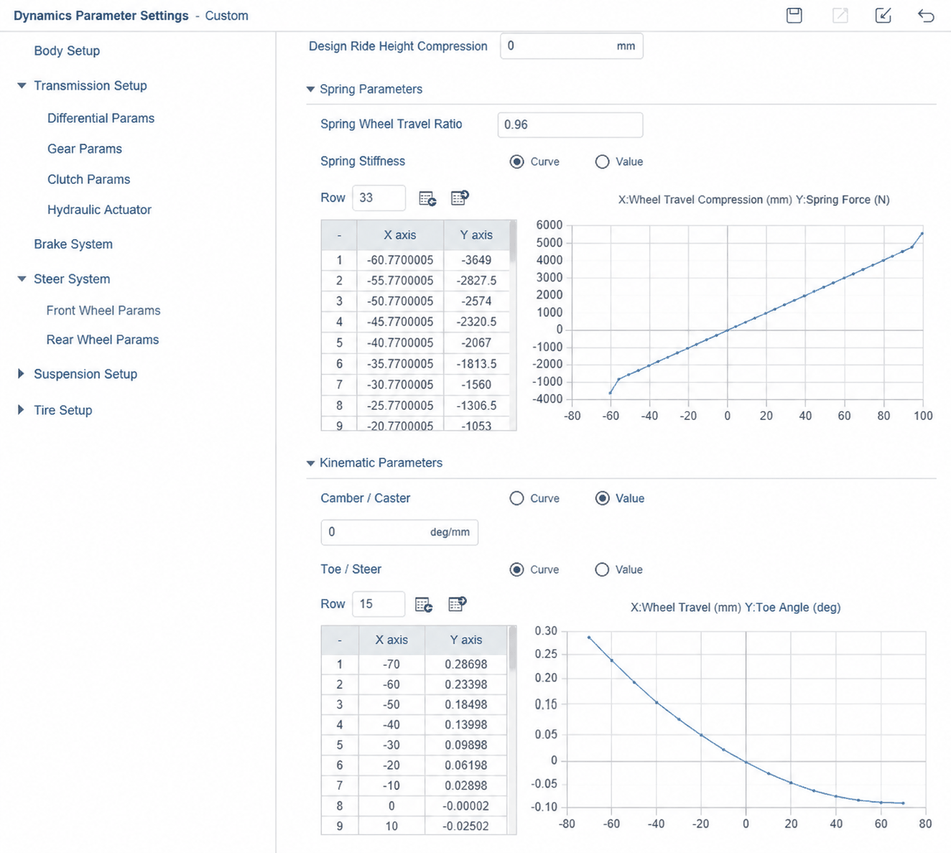Click first table icon next to Row 33
The width and height of the screenshot is (951, 853).
[427, 198]
